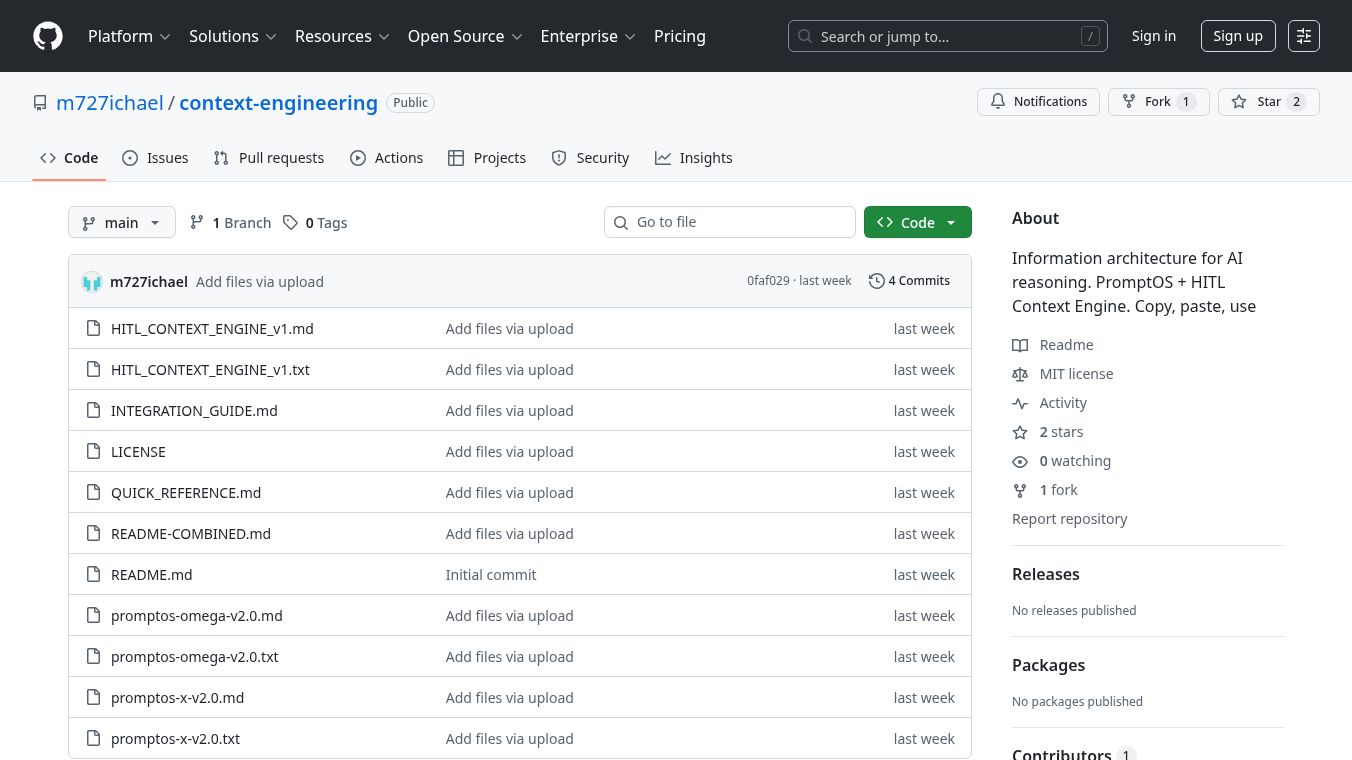The height and width of the screenshot is (760, 1352).
Task: Star the context-engineering repository
Action: click(1268, 102)
